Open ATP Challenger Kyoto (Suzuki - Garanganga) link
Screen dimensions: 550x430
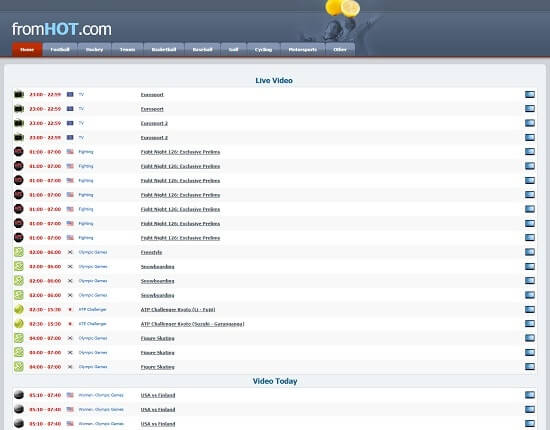click(x=193, y=324)
